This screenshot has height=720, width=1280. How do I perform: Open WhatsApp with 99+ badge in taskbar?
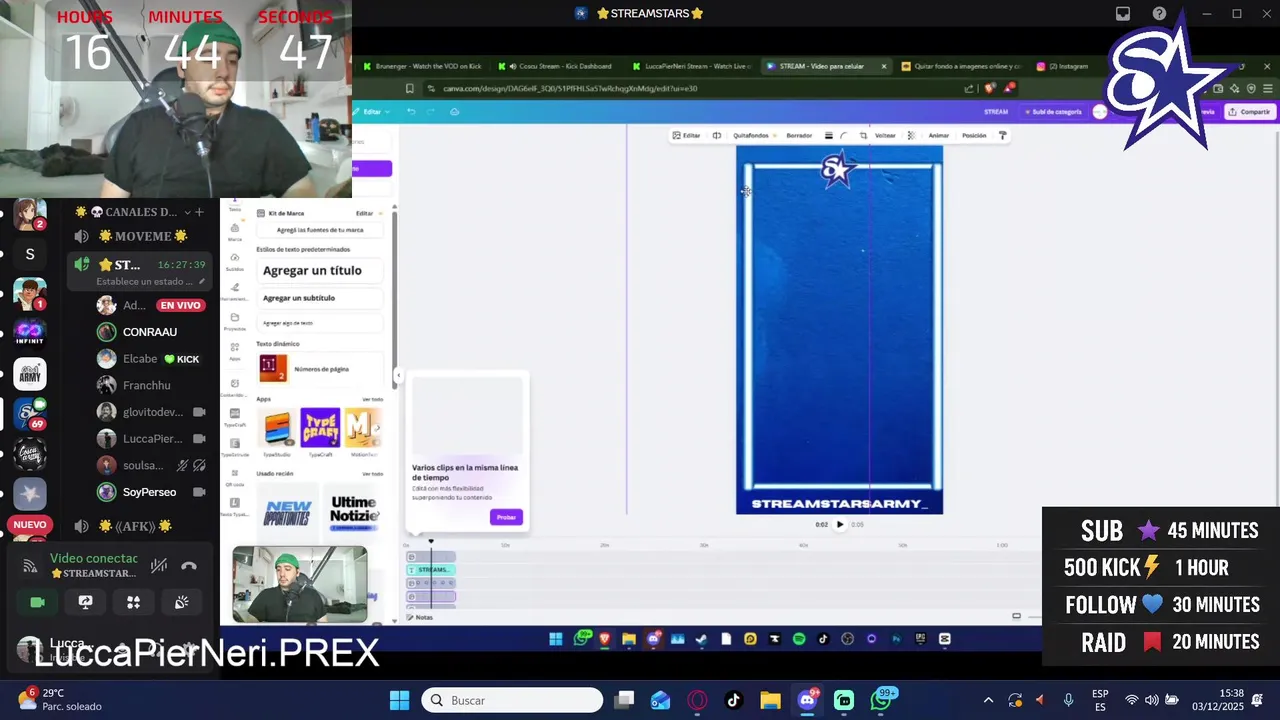click(x=881, y=699)
